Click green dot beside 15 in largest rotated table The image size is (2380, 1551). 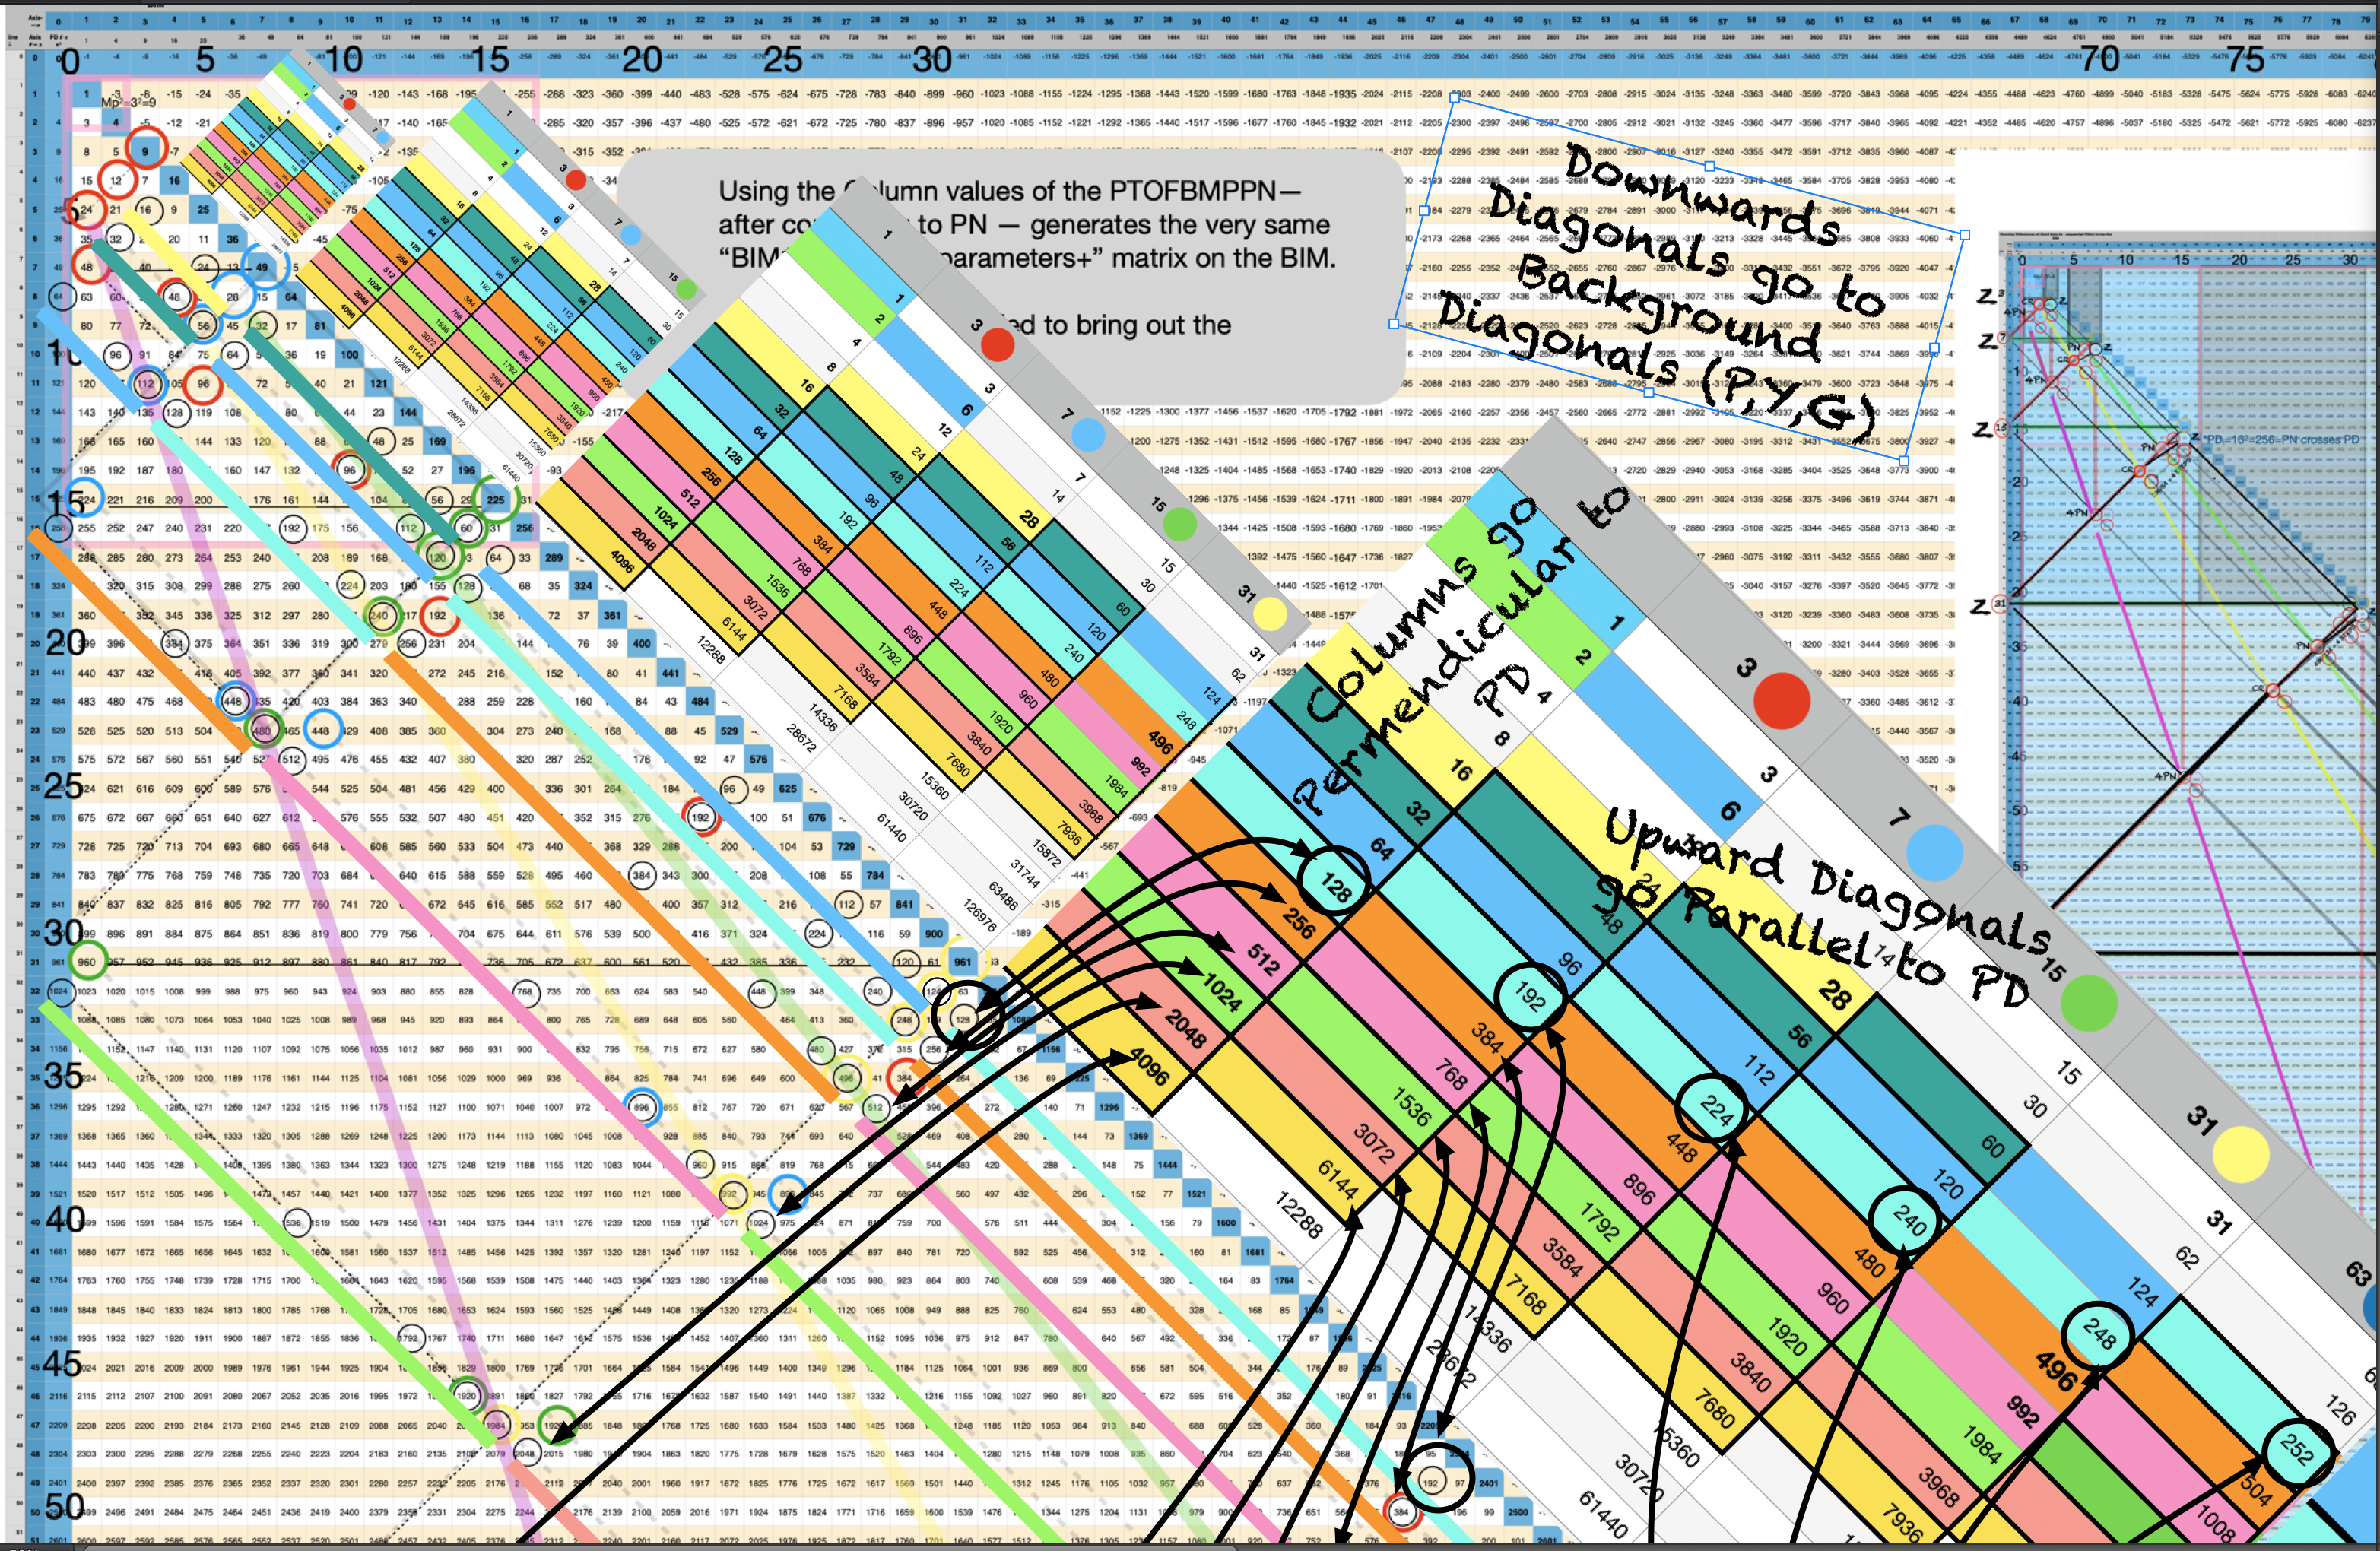(x=2089, y=1003)
